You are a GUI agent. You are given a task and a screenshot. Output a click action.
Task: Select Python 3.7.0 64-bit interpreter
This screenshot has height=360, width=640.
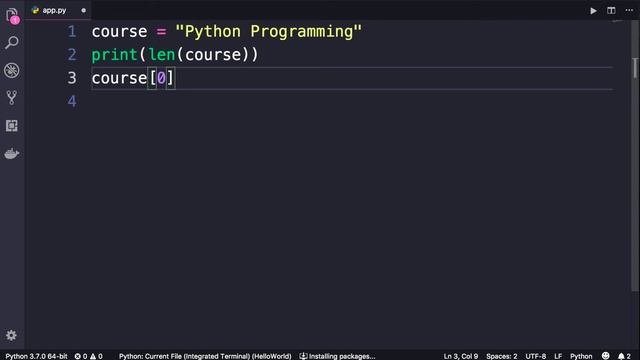36,356
